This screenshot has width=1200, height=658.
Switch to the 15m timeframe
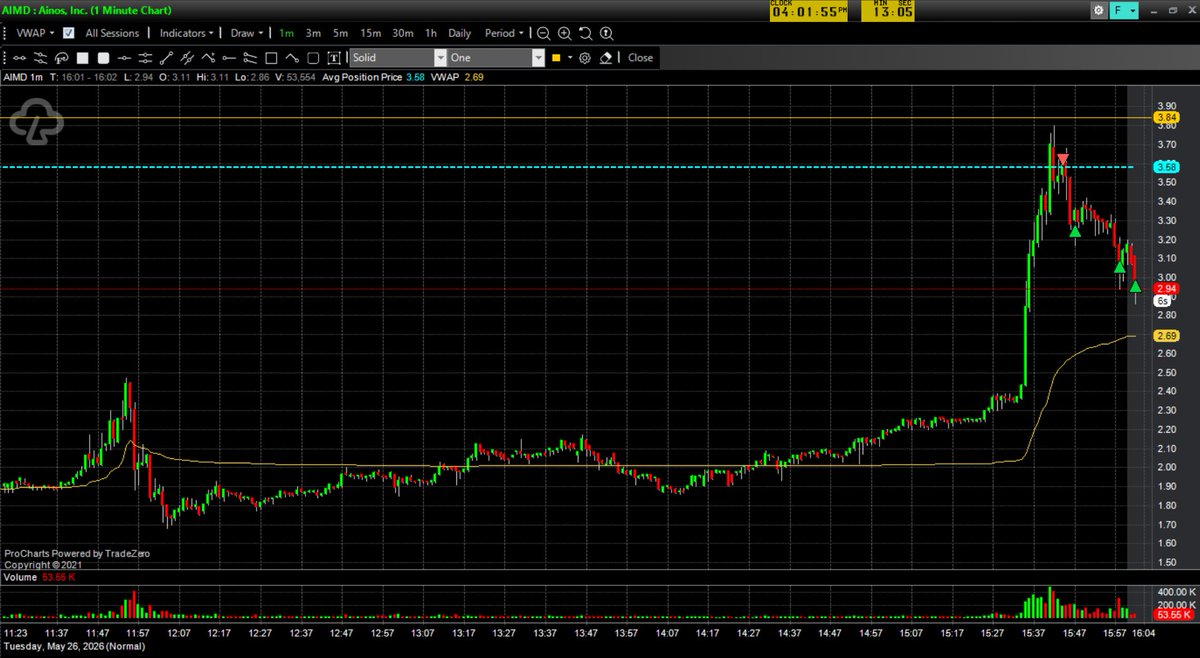[x=370, y=33]
